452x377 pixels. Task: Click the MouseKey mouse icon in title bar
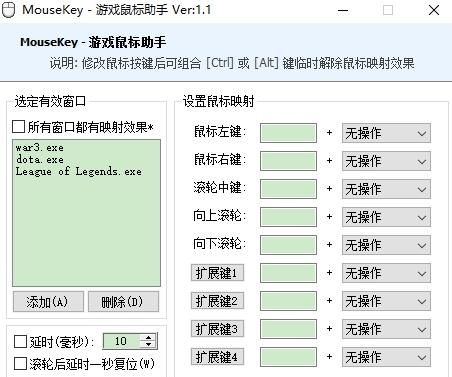point(8,10)
